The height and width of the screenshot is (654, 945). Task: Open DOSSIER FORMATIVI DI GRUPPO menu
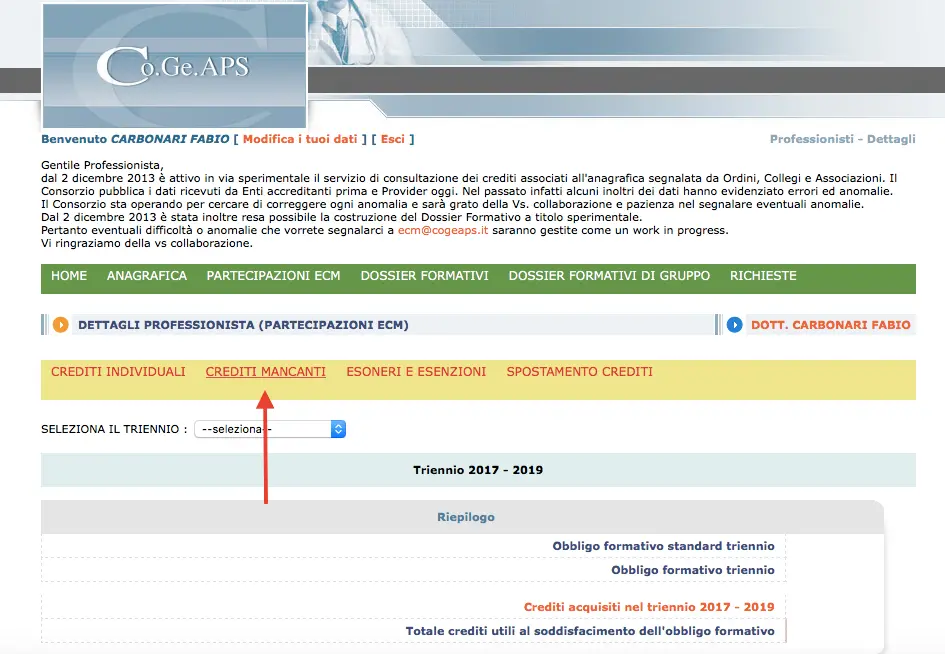[609, 276]
